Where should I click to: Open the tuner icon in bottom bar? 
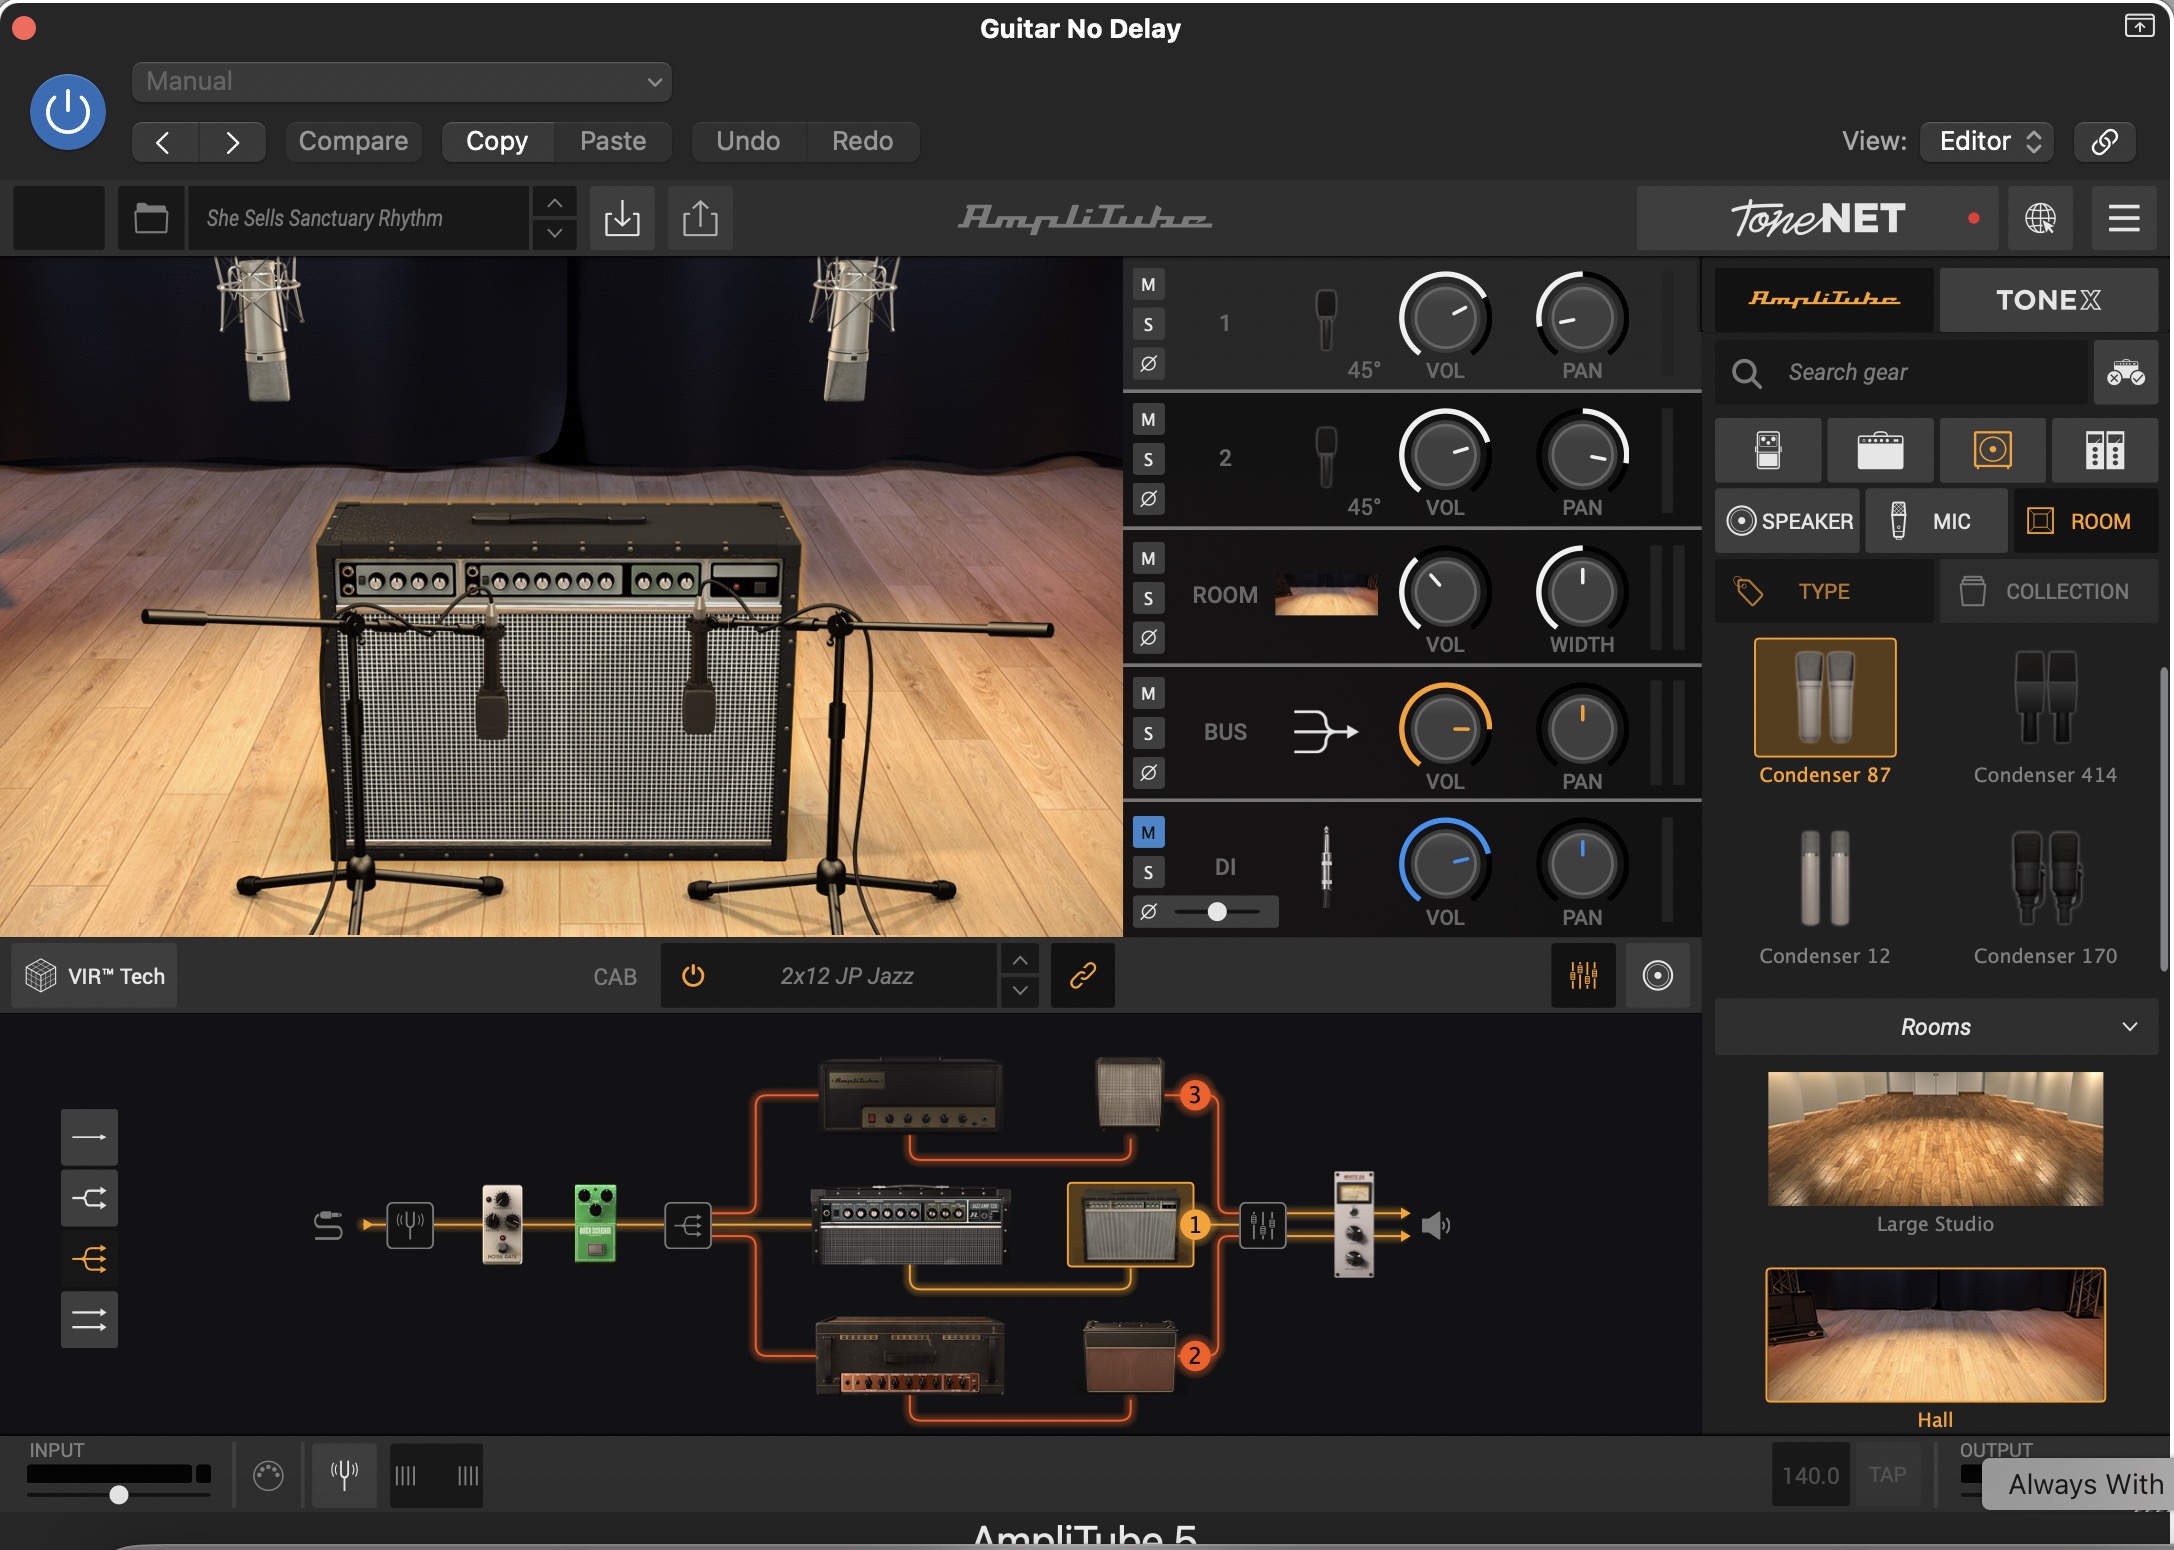click(344, 1475)
